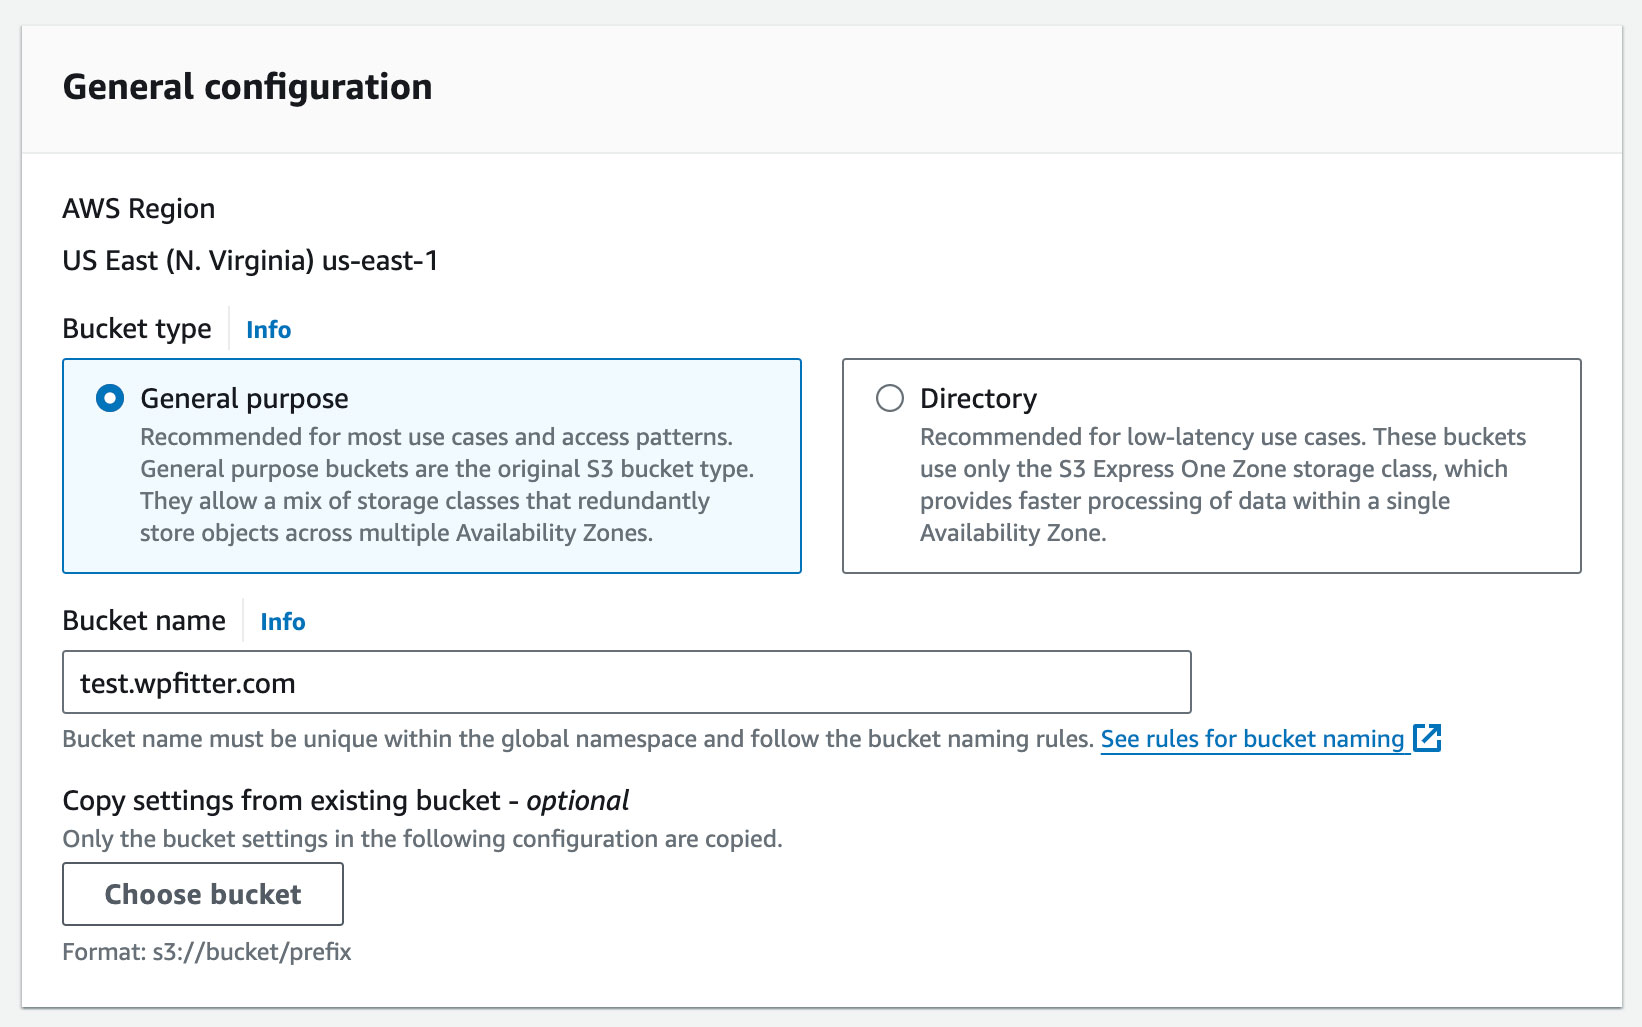
Task: Click the US East (N. Virginia) us-east-1 text
Action: pos(250,261)
